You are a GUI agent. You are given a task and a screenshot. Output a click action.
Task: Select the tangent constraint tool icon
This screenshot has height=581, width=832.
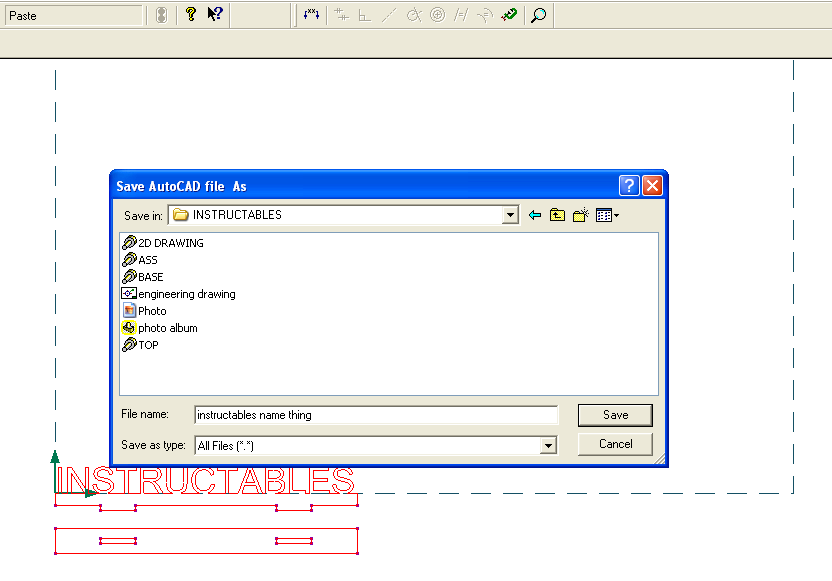pos(414,15)
